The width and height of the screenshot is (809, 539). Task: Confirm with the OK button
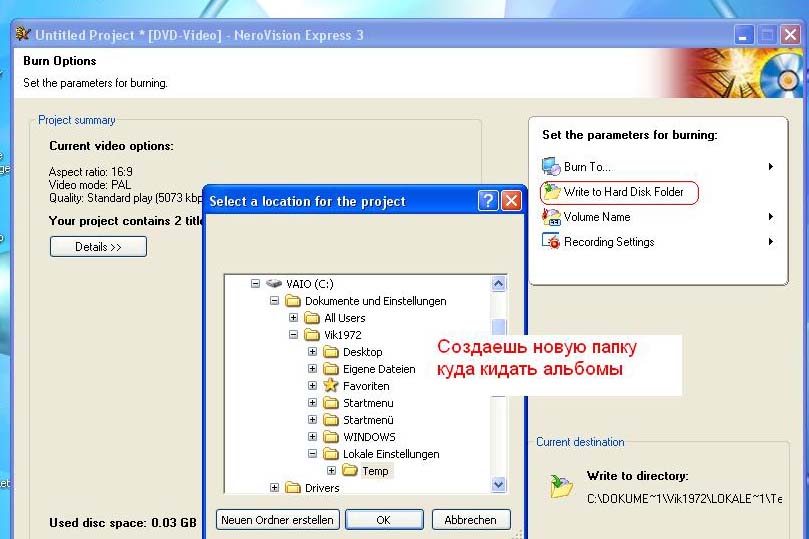tap(384, 520)
